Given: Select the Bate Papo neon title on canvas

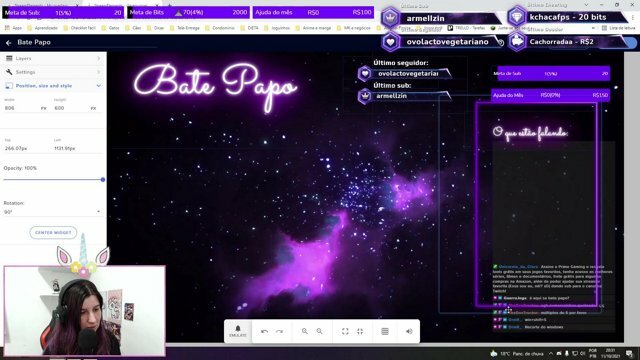Looking at the screenshot, I should point(216,87).
